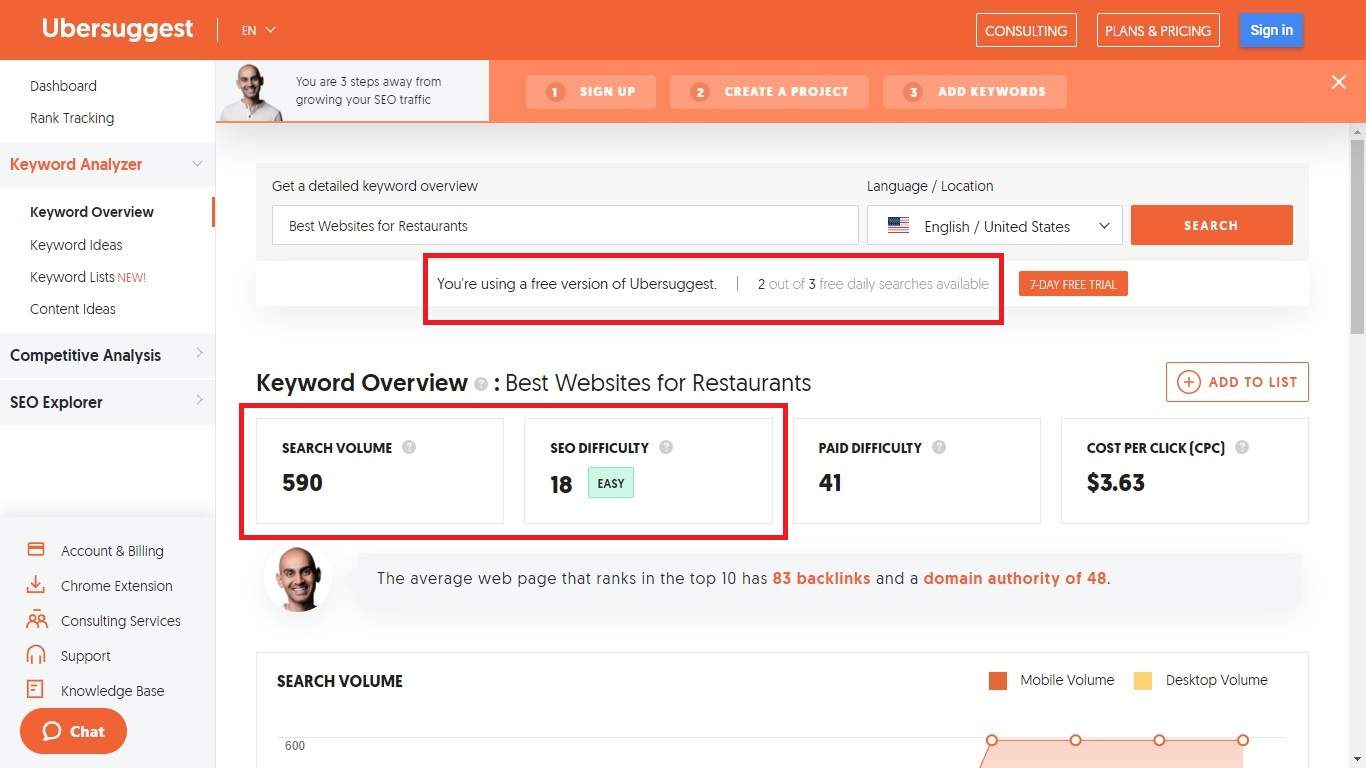
Task: Click the round avatar beside backlinks insight
Action: point(298,579)
